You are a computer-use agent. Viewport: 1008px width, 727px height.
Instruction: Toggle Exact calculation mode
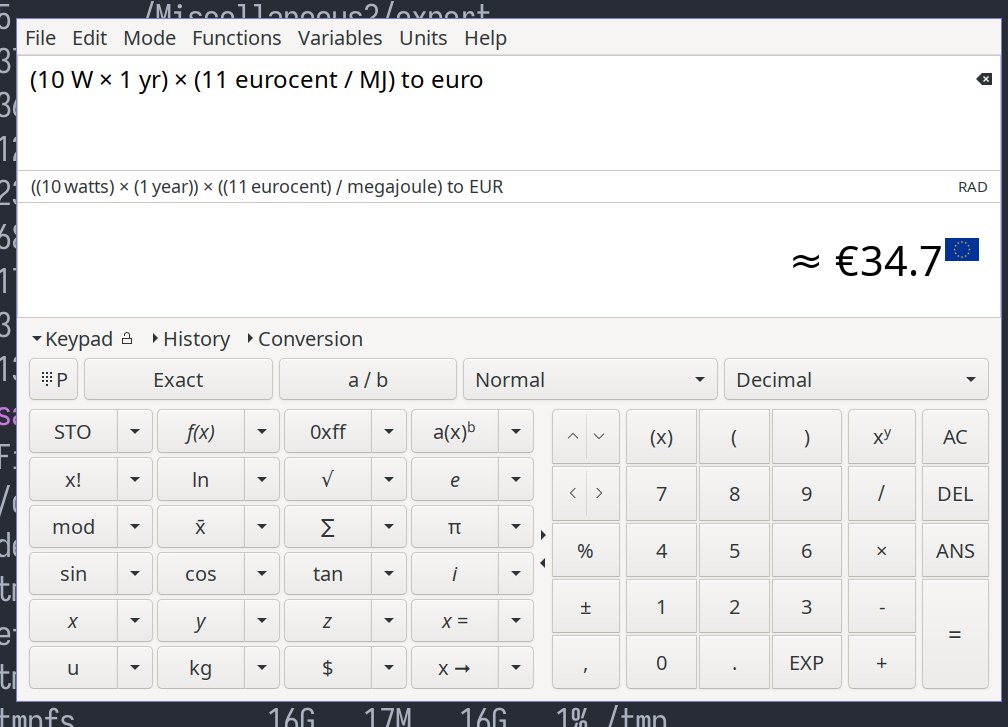(178, 380)
